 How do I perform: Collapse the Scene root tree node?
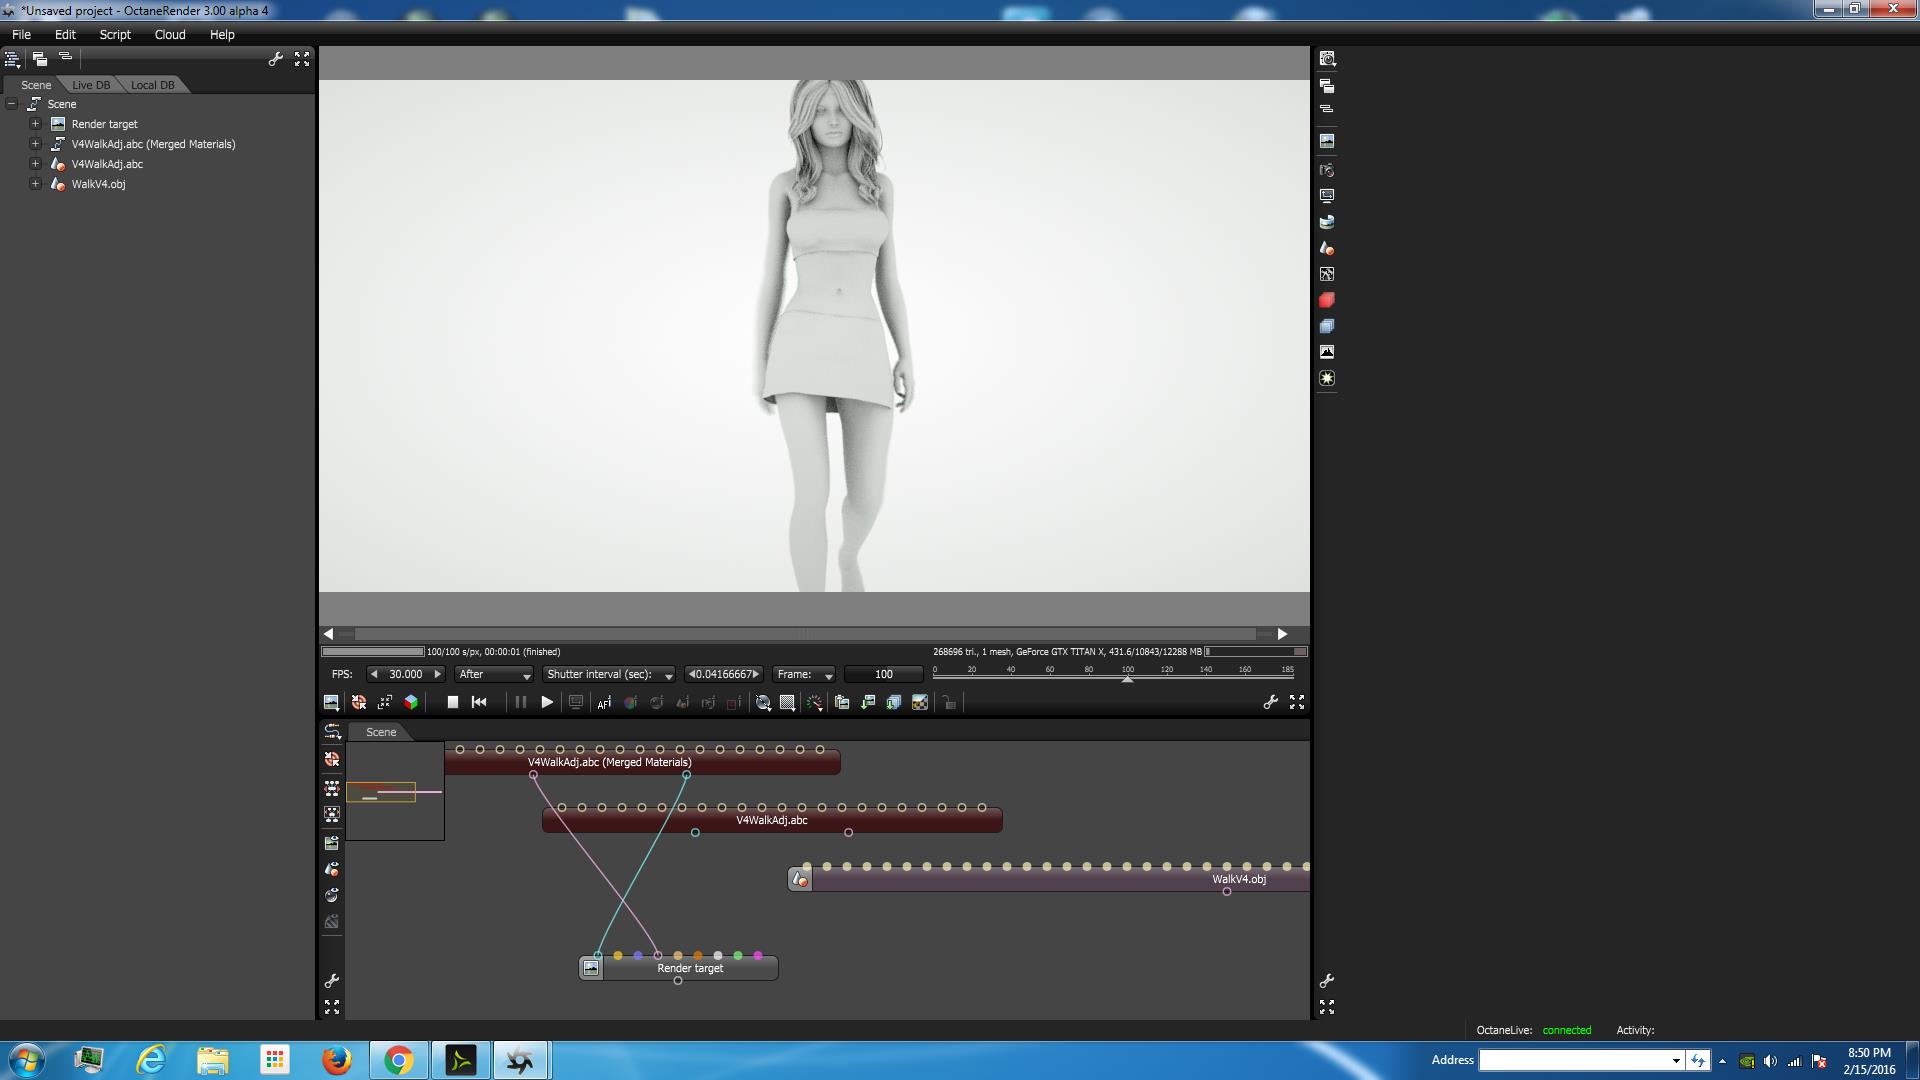(12, 104)
